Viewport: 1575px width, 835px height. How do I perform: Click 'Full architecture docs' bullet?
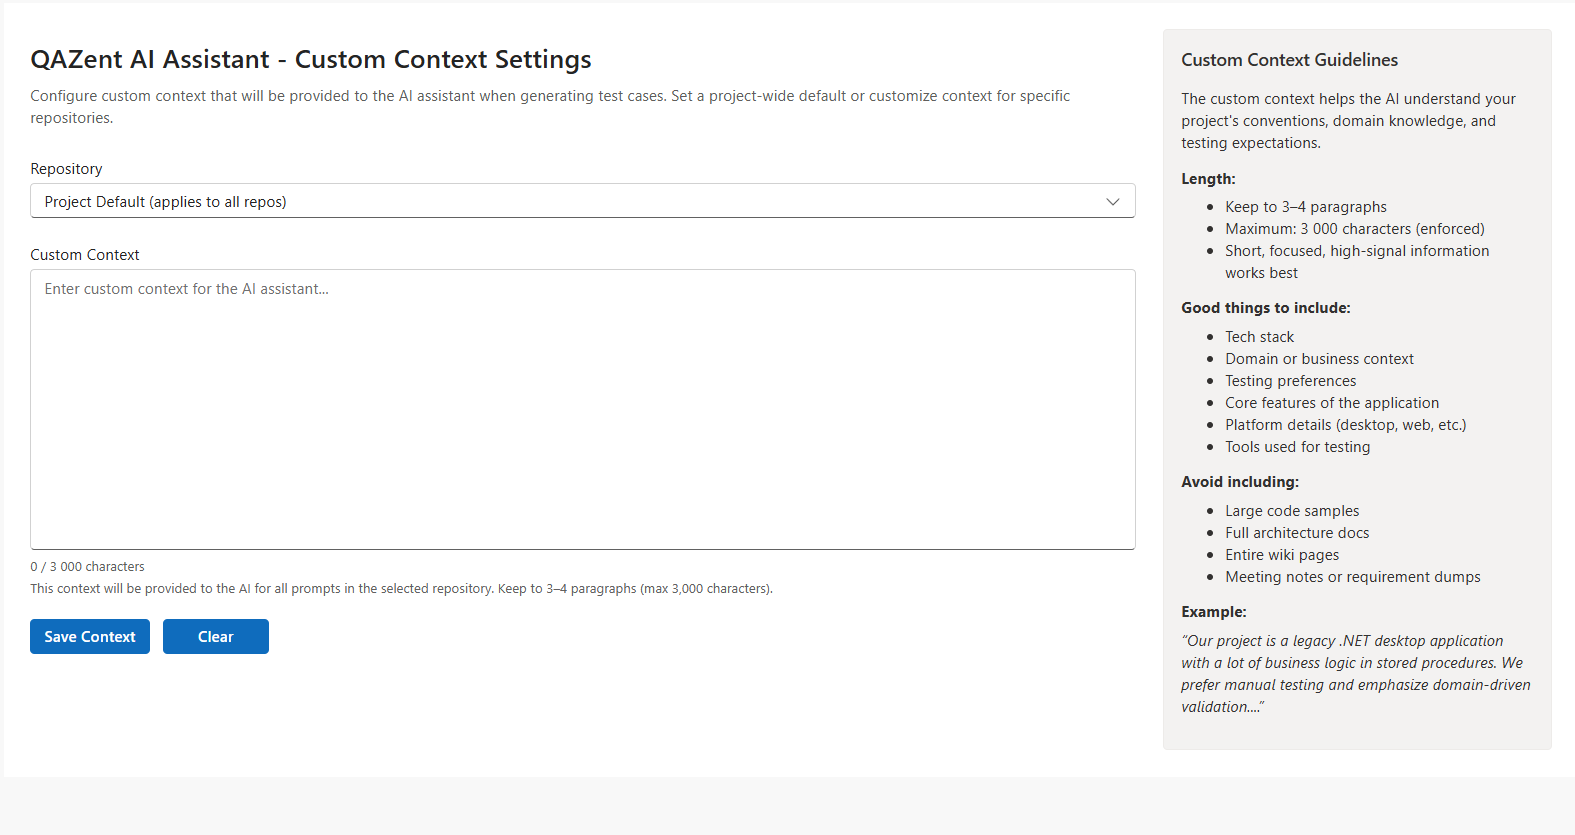coord(1297,533)
